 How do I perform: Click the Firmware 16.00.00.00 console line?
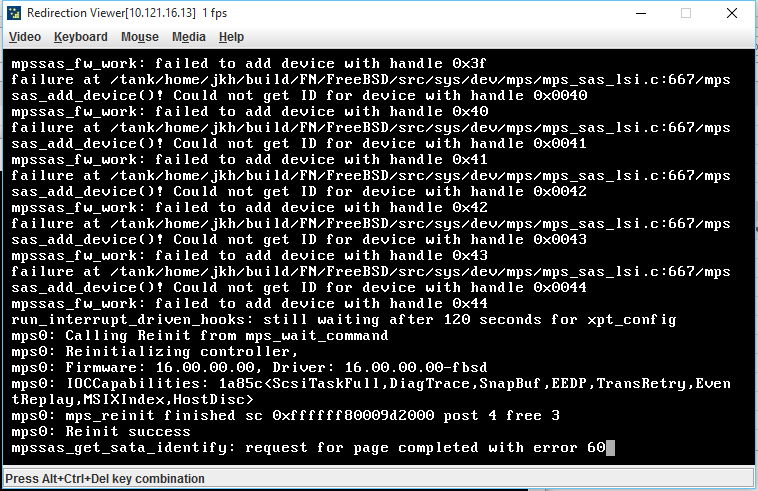[x=249, y=367]
